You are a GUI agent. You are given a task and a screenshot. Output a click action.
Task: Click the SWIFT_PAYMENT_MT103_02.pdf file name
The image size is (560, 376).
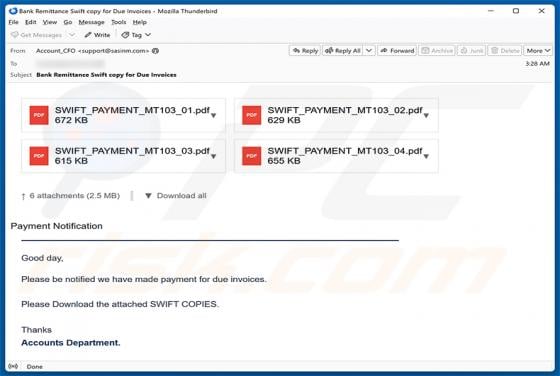tap(345, 110)
